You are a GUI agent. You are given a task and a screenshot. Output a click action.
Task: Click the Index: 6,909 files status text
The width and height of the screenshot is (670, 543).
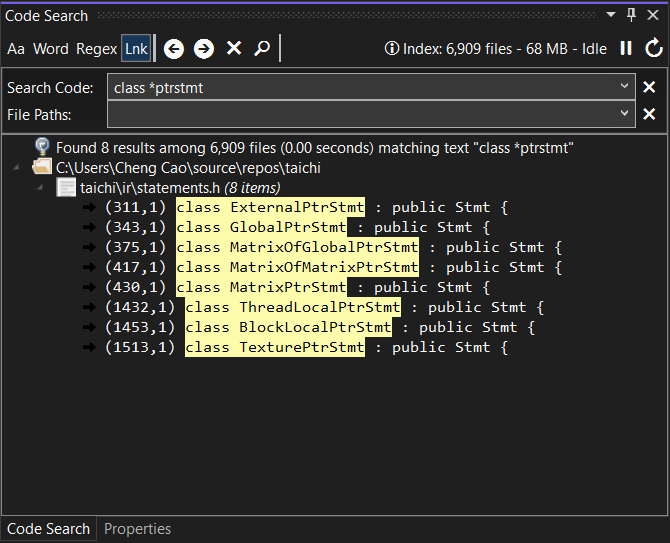(x=505, y=49)
